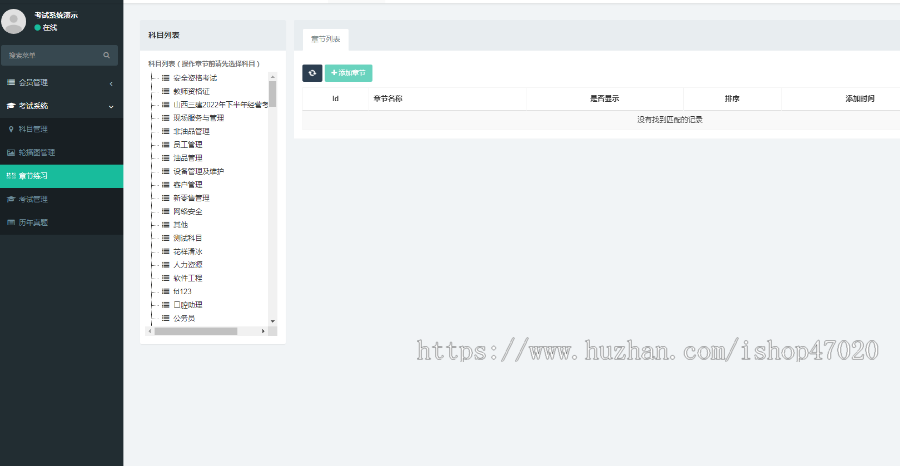The width and height of the screenshot is (900, 466).
Task: Click the subject list scrollbar up arrow
Action: coord(273,76)
